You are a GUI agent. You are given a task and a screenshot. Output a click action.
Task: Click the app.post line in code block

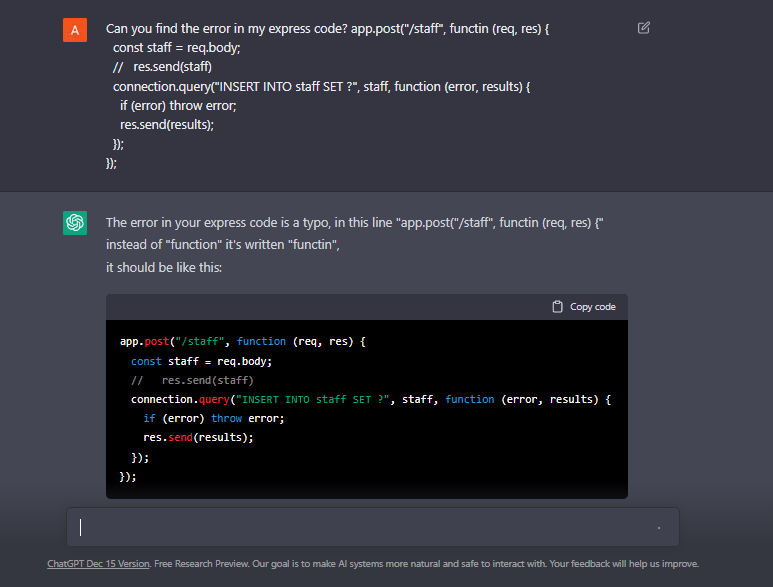click(243, 342)
